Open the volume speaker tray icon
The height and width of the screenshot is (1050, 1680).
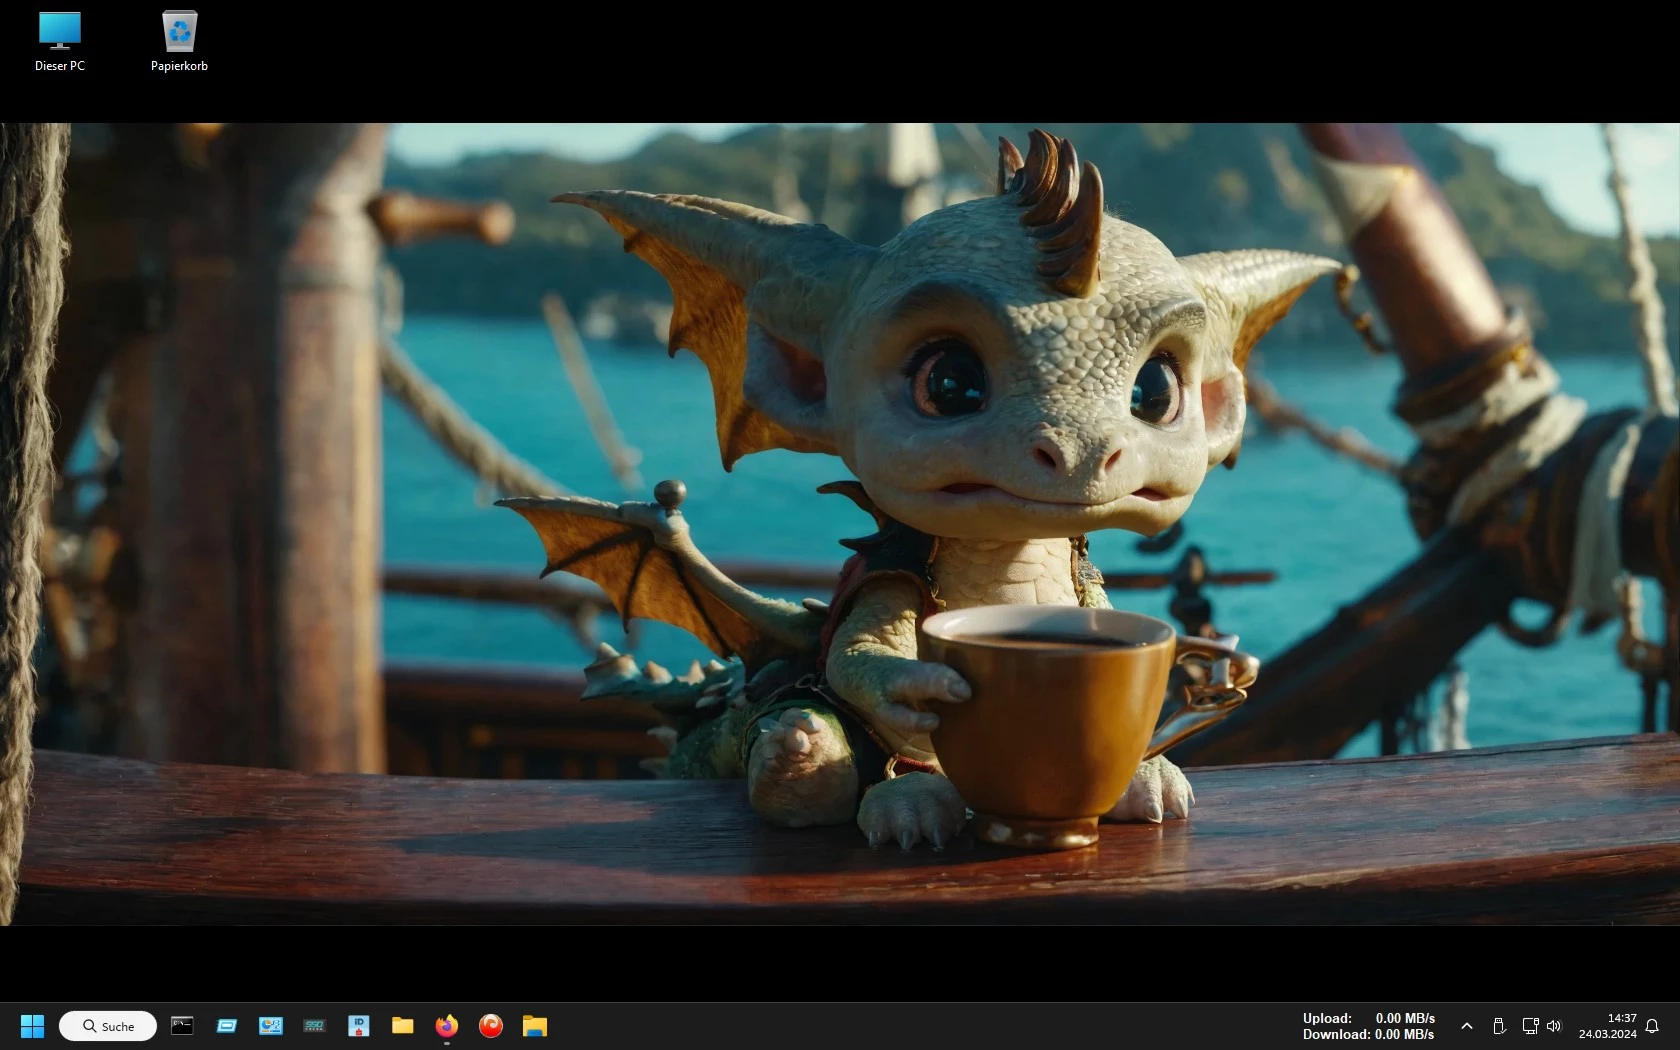pos(1553,1026)
